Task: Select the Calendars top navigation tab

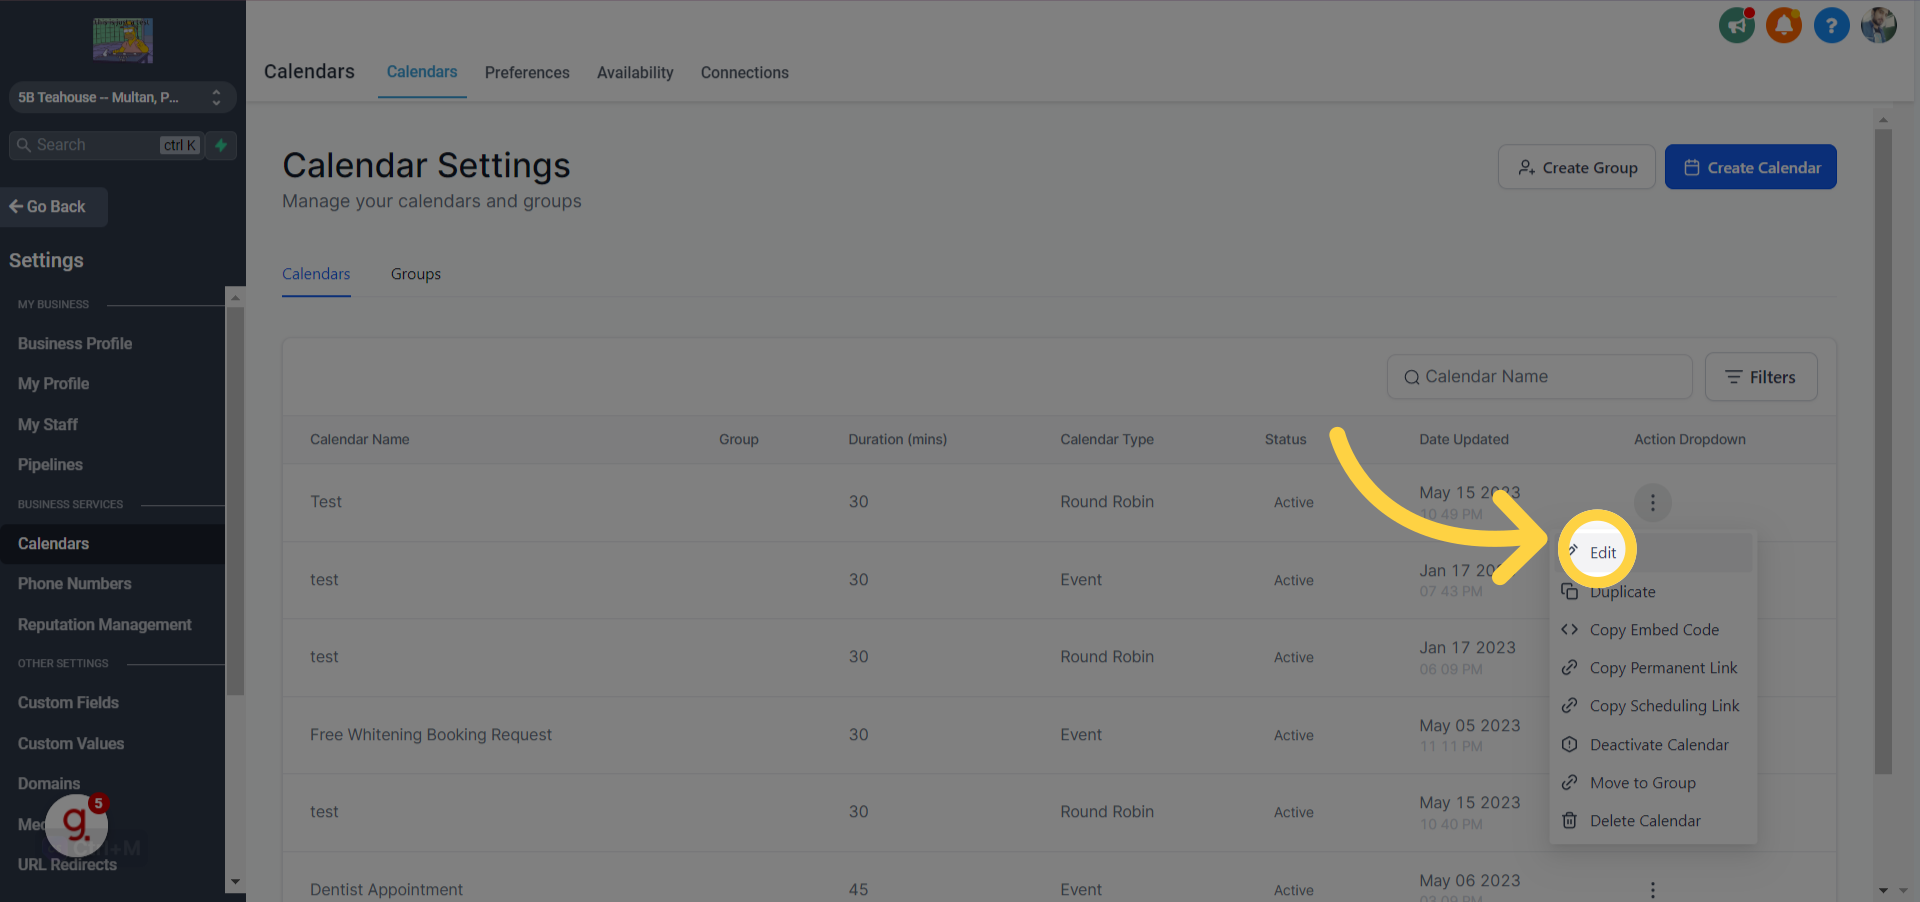Action: pyautogui.click(x=422, y=72)
